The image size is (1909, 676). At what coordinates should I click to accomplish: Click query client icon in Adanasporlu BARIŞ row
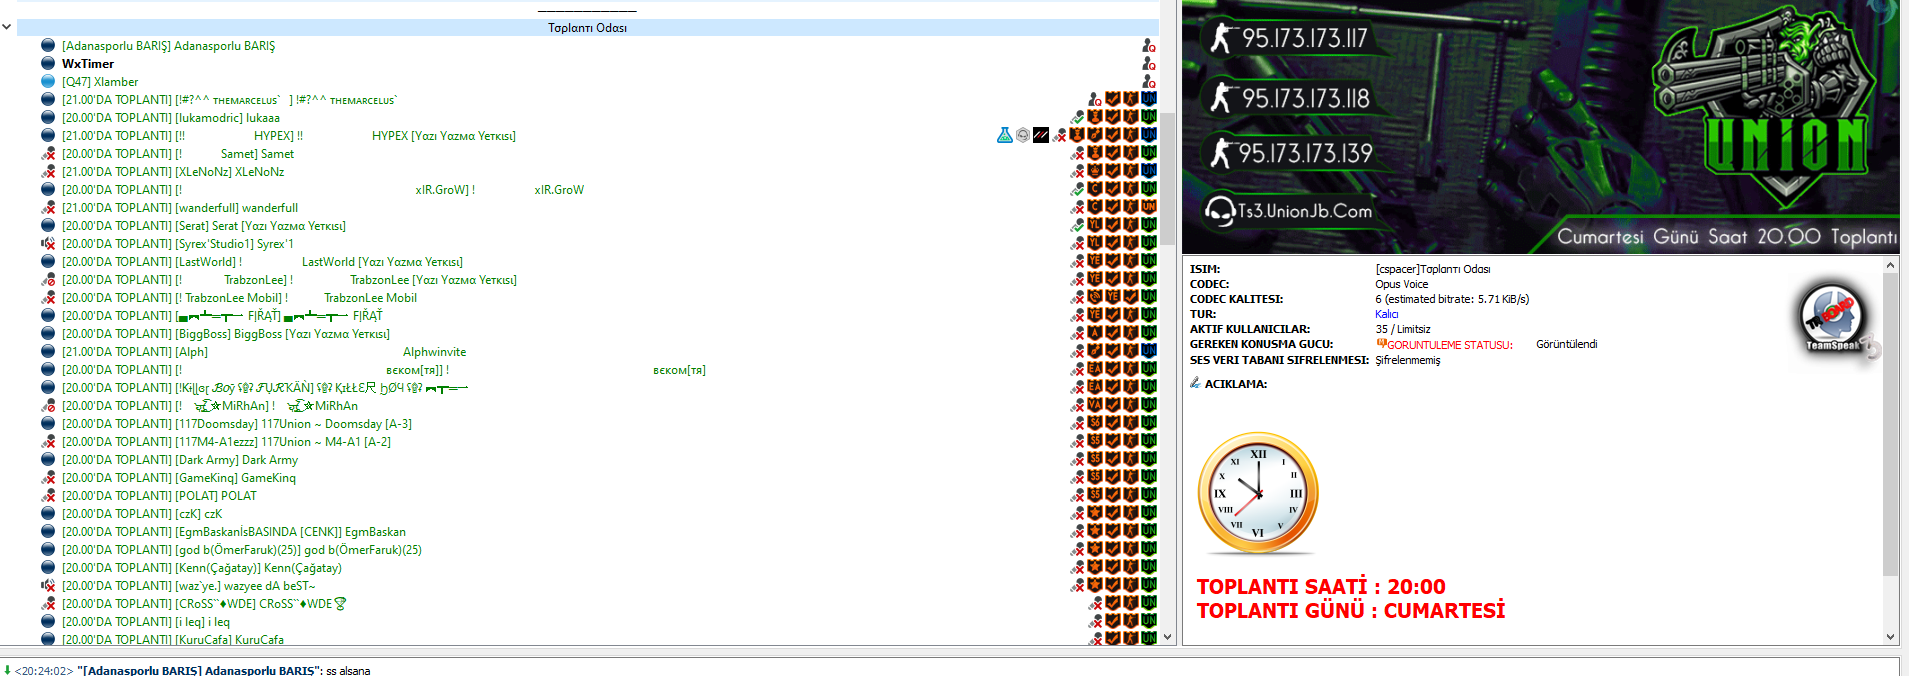click(1149, 46)
